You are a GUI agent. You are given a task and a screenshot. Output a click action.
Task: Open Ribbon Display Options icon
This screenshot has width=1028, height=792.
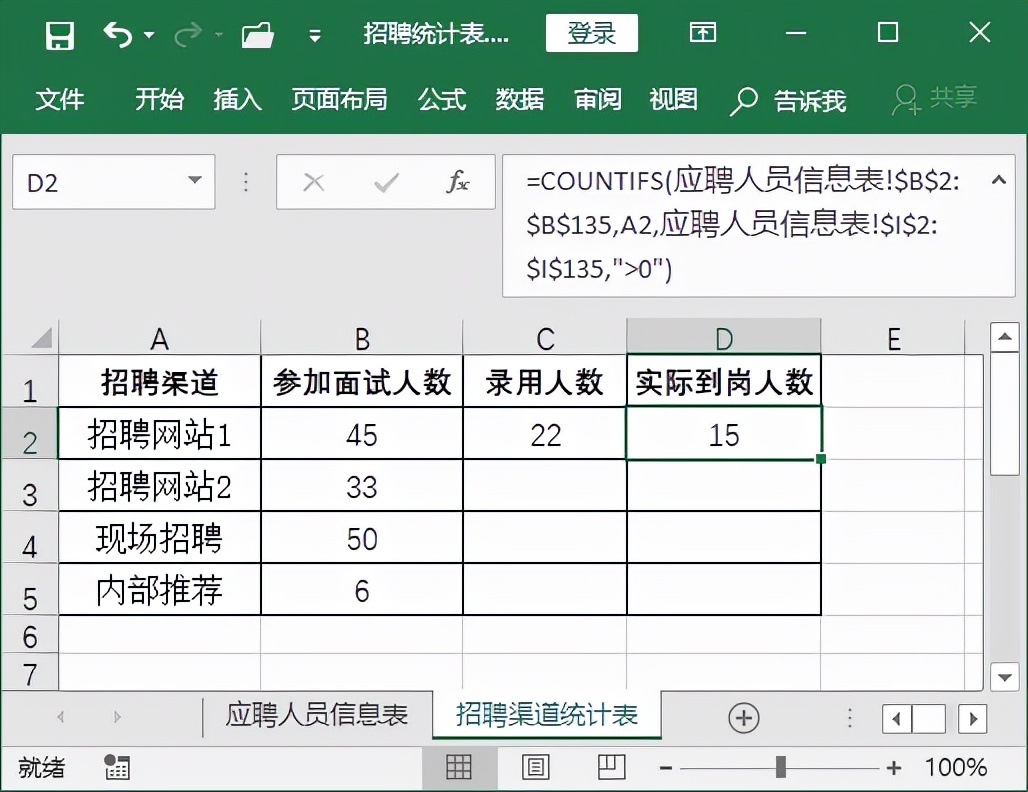coord(702,33)
